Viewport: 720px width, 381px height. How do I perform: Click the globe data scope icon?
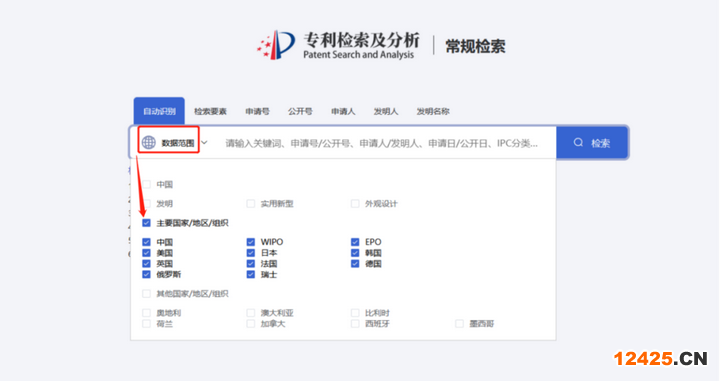(148, 142)
